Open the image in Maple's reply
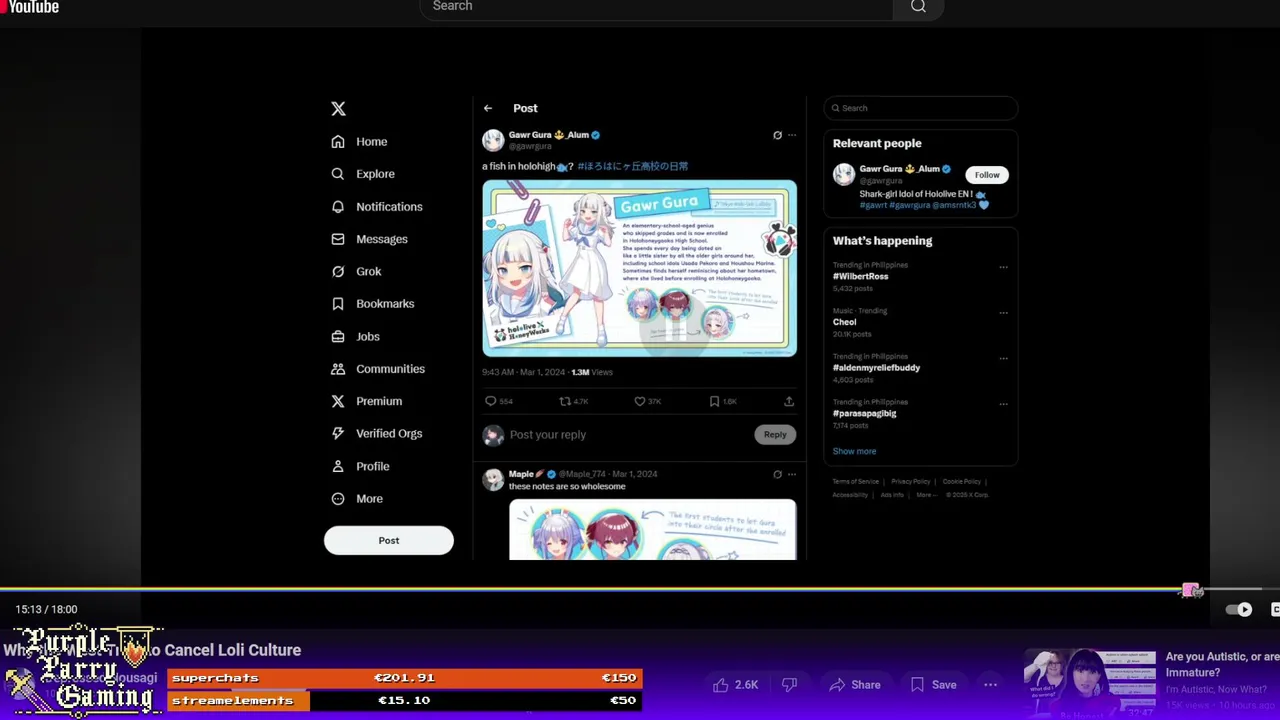 [652, 530]
